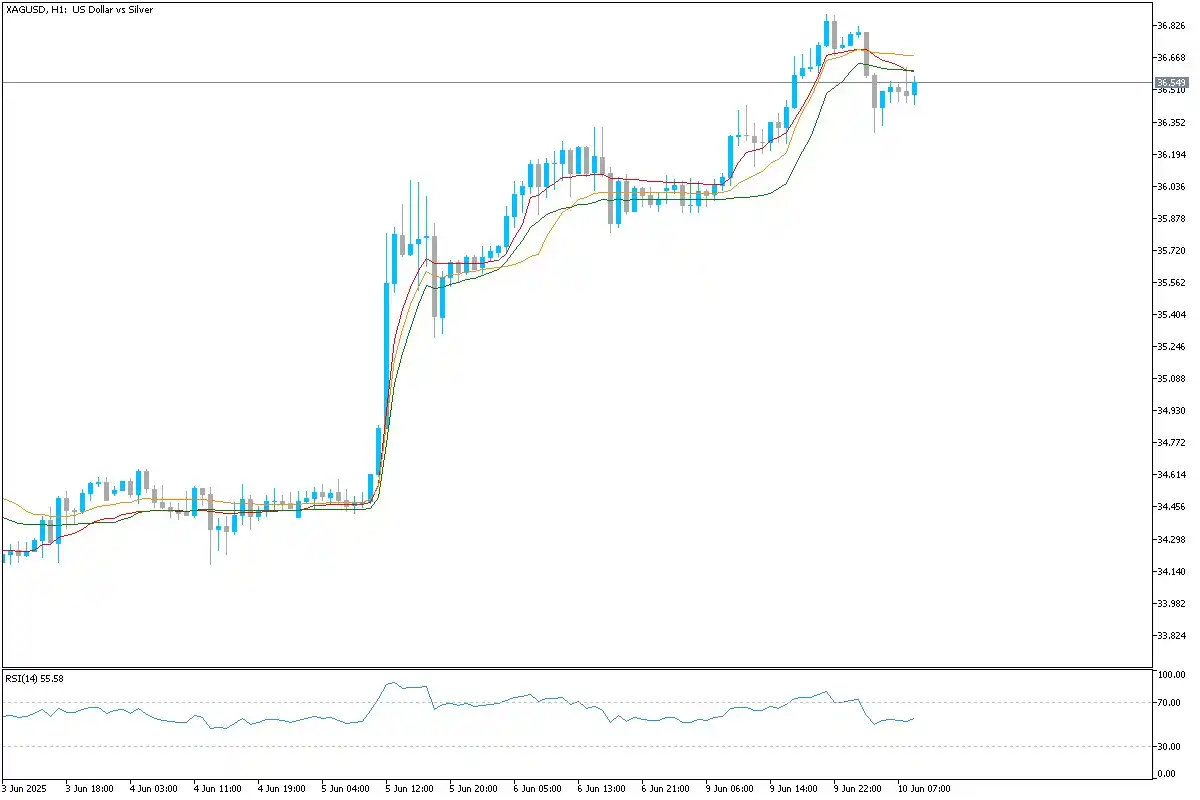Click the 34.614 price axis label
Viewport: 1200px width, 800px height.
click(1171, 475)
